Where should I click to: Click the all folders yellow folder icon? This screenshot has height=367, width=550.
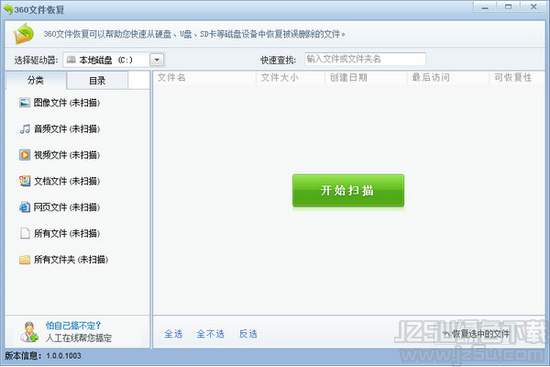click(25, 260)
